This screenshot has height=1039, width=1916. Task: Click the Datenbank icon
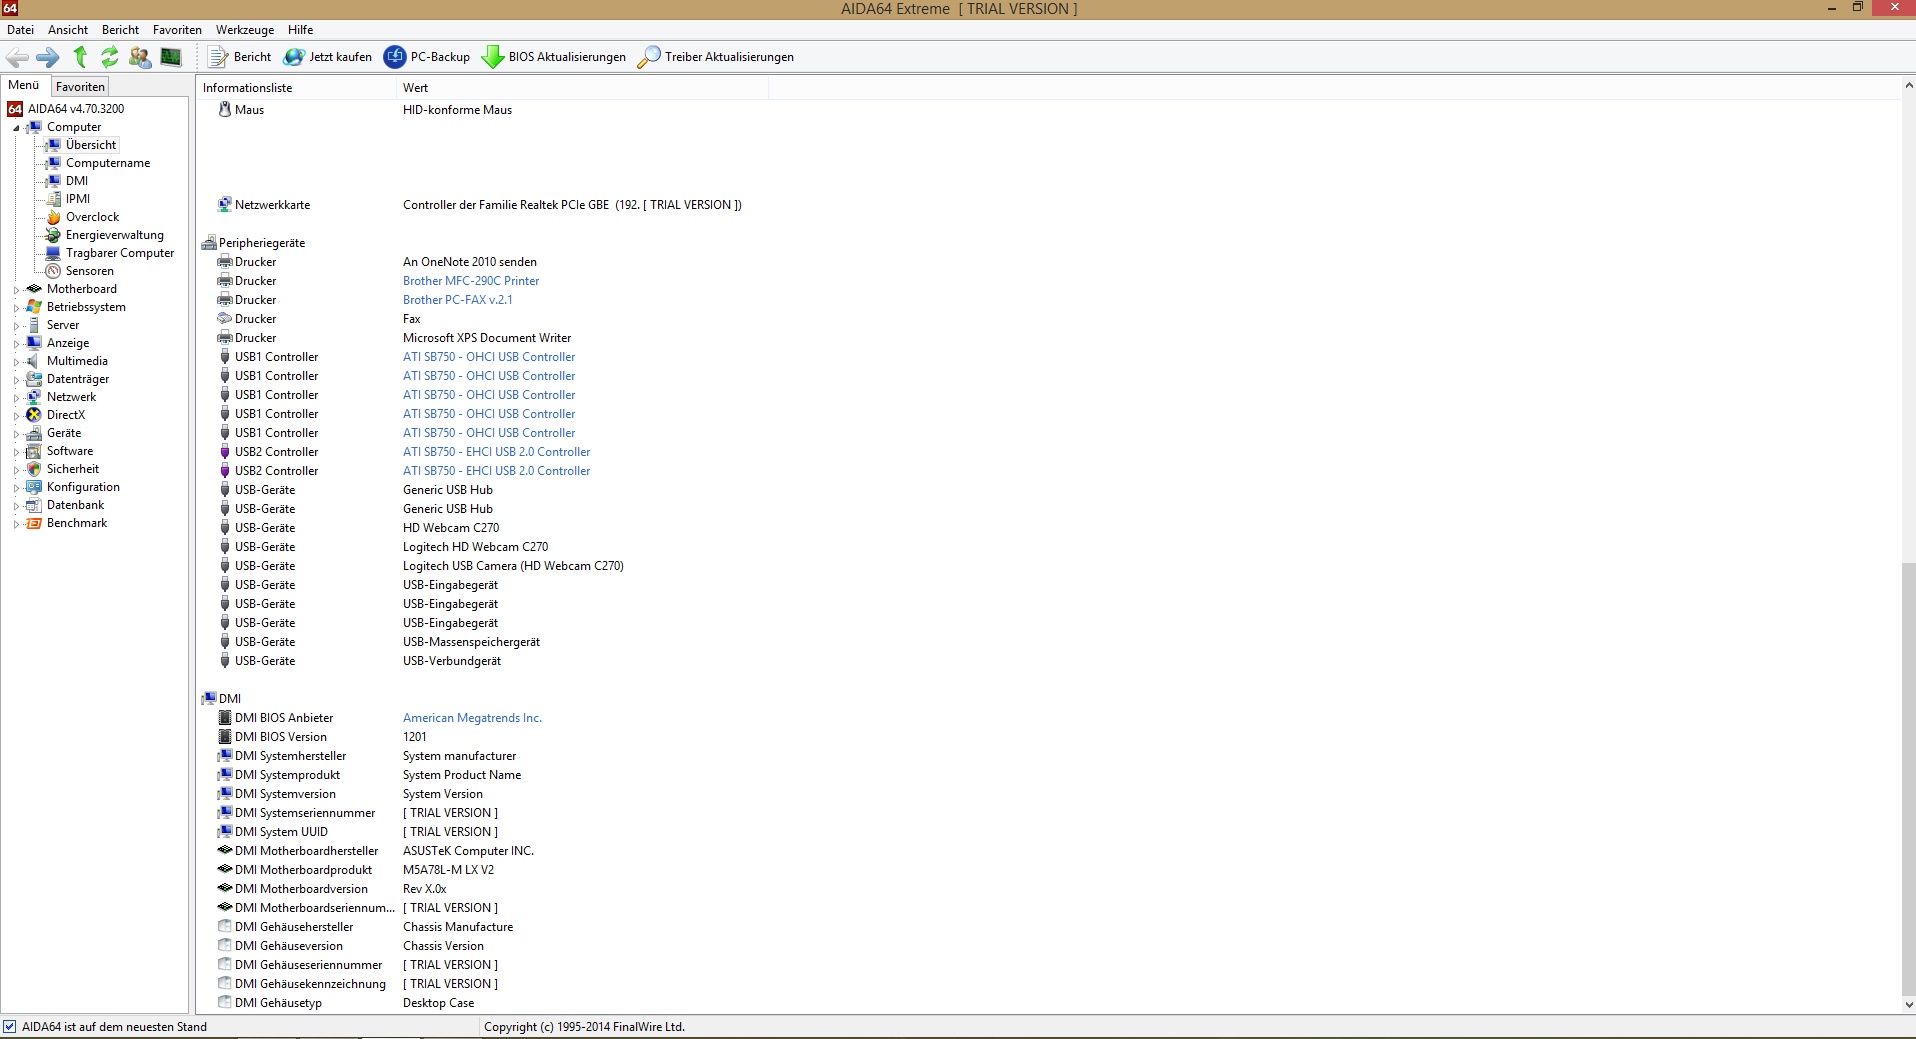click(34, 505)
